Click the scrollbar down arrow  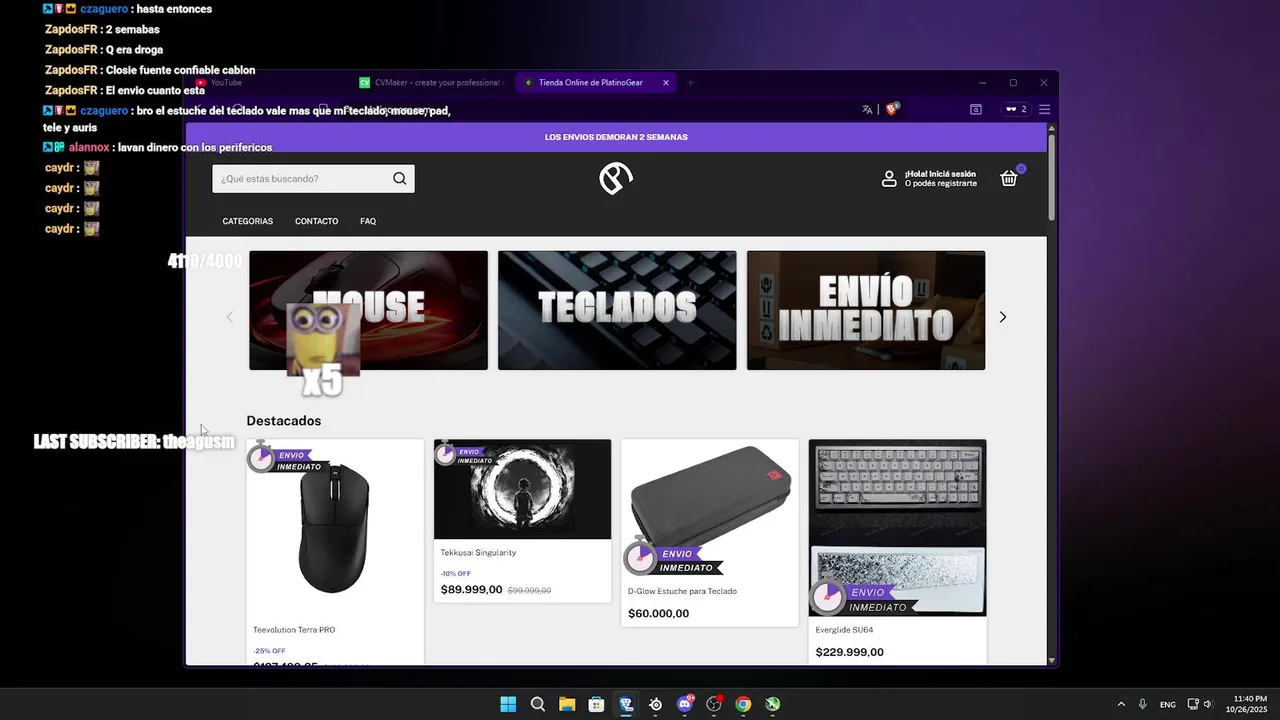1051,660
